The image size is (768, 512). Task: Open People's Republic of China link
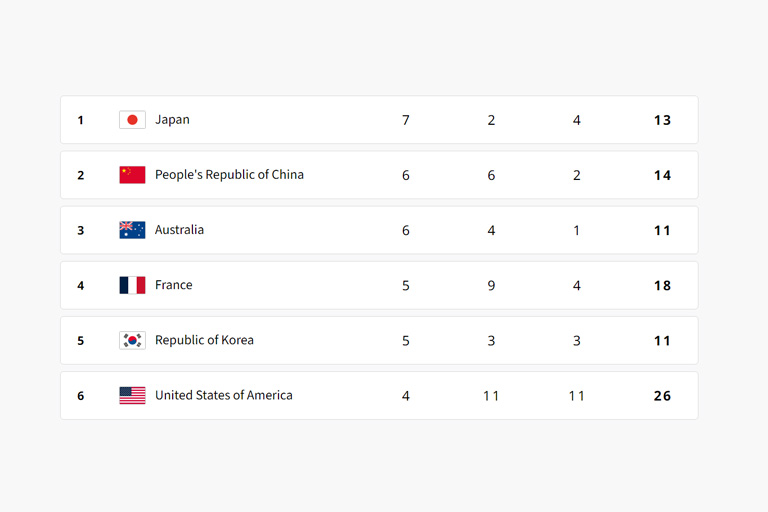point(229,175)
